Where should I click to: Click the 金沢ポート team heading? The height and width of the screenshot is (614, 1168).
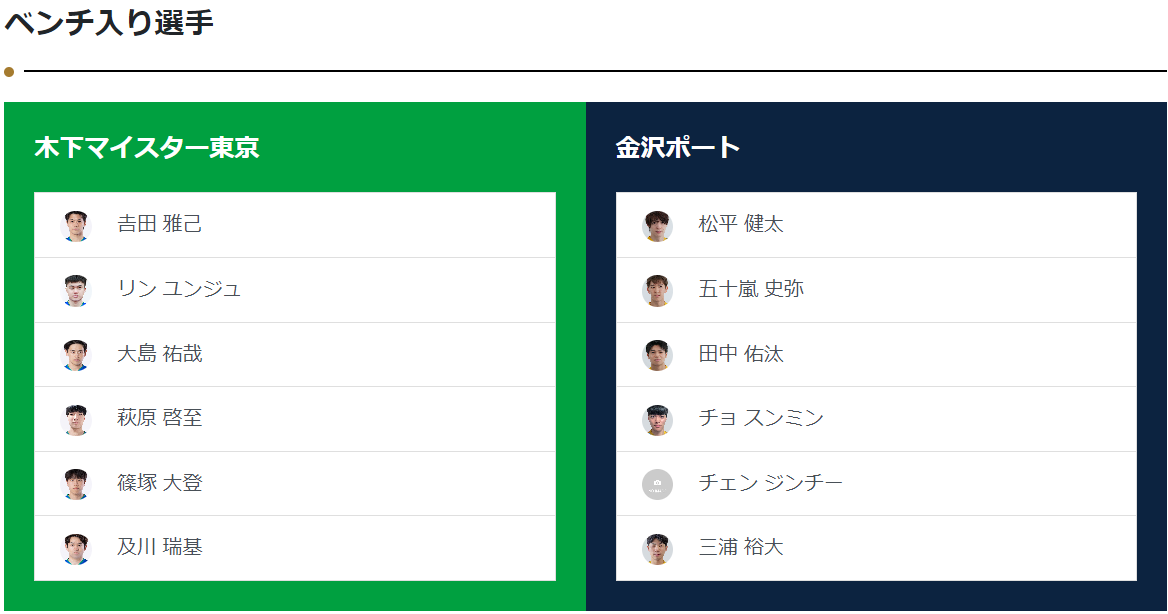(678, 148)
